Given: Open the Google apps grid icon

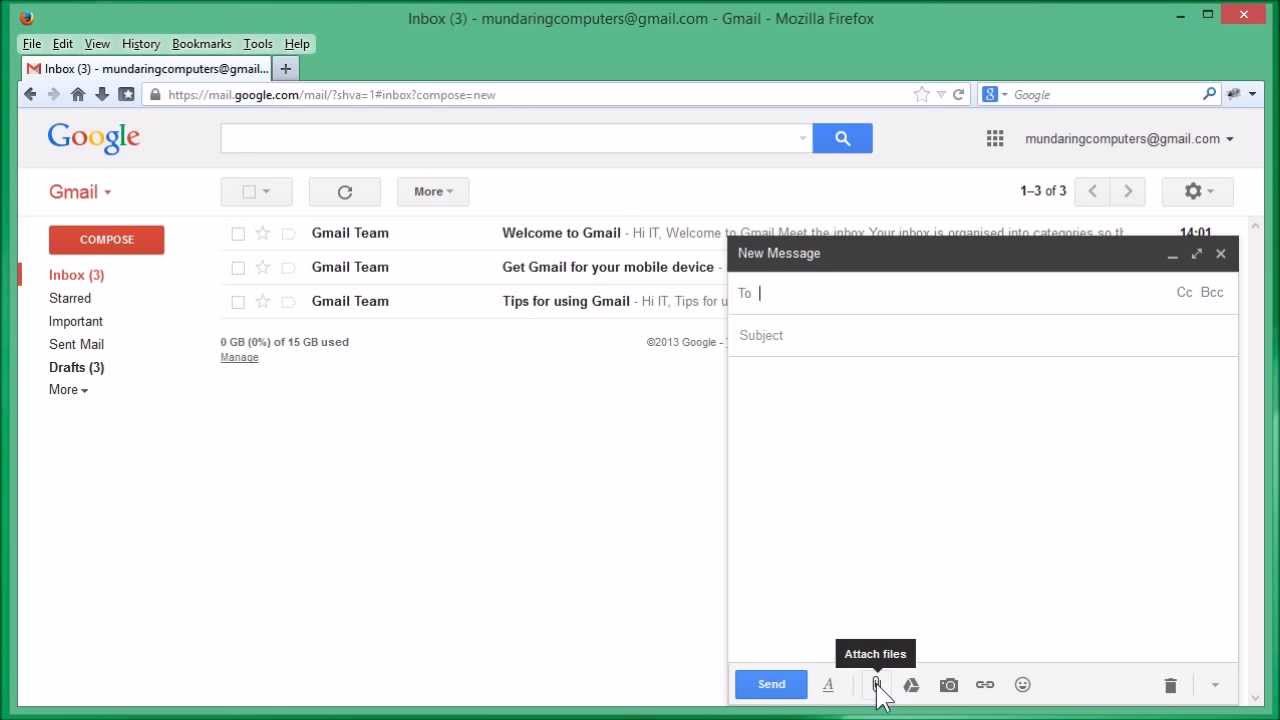Looking at the screenshot, I should coord(995,139).
